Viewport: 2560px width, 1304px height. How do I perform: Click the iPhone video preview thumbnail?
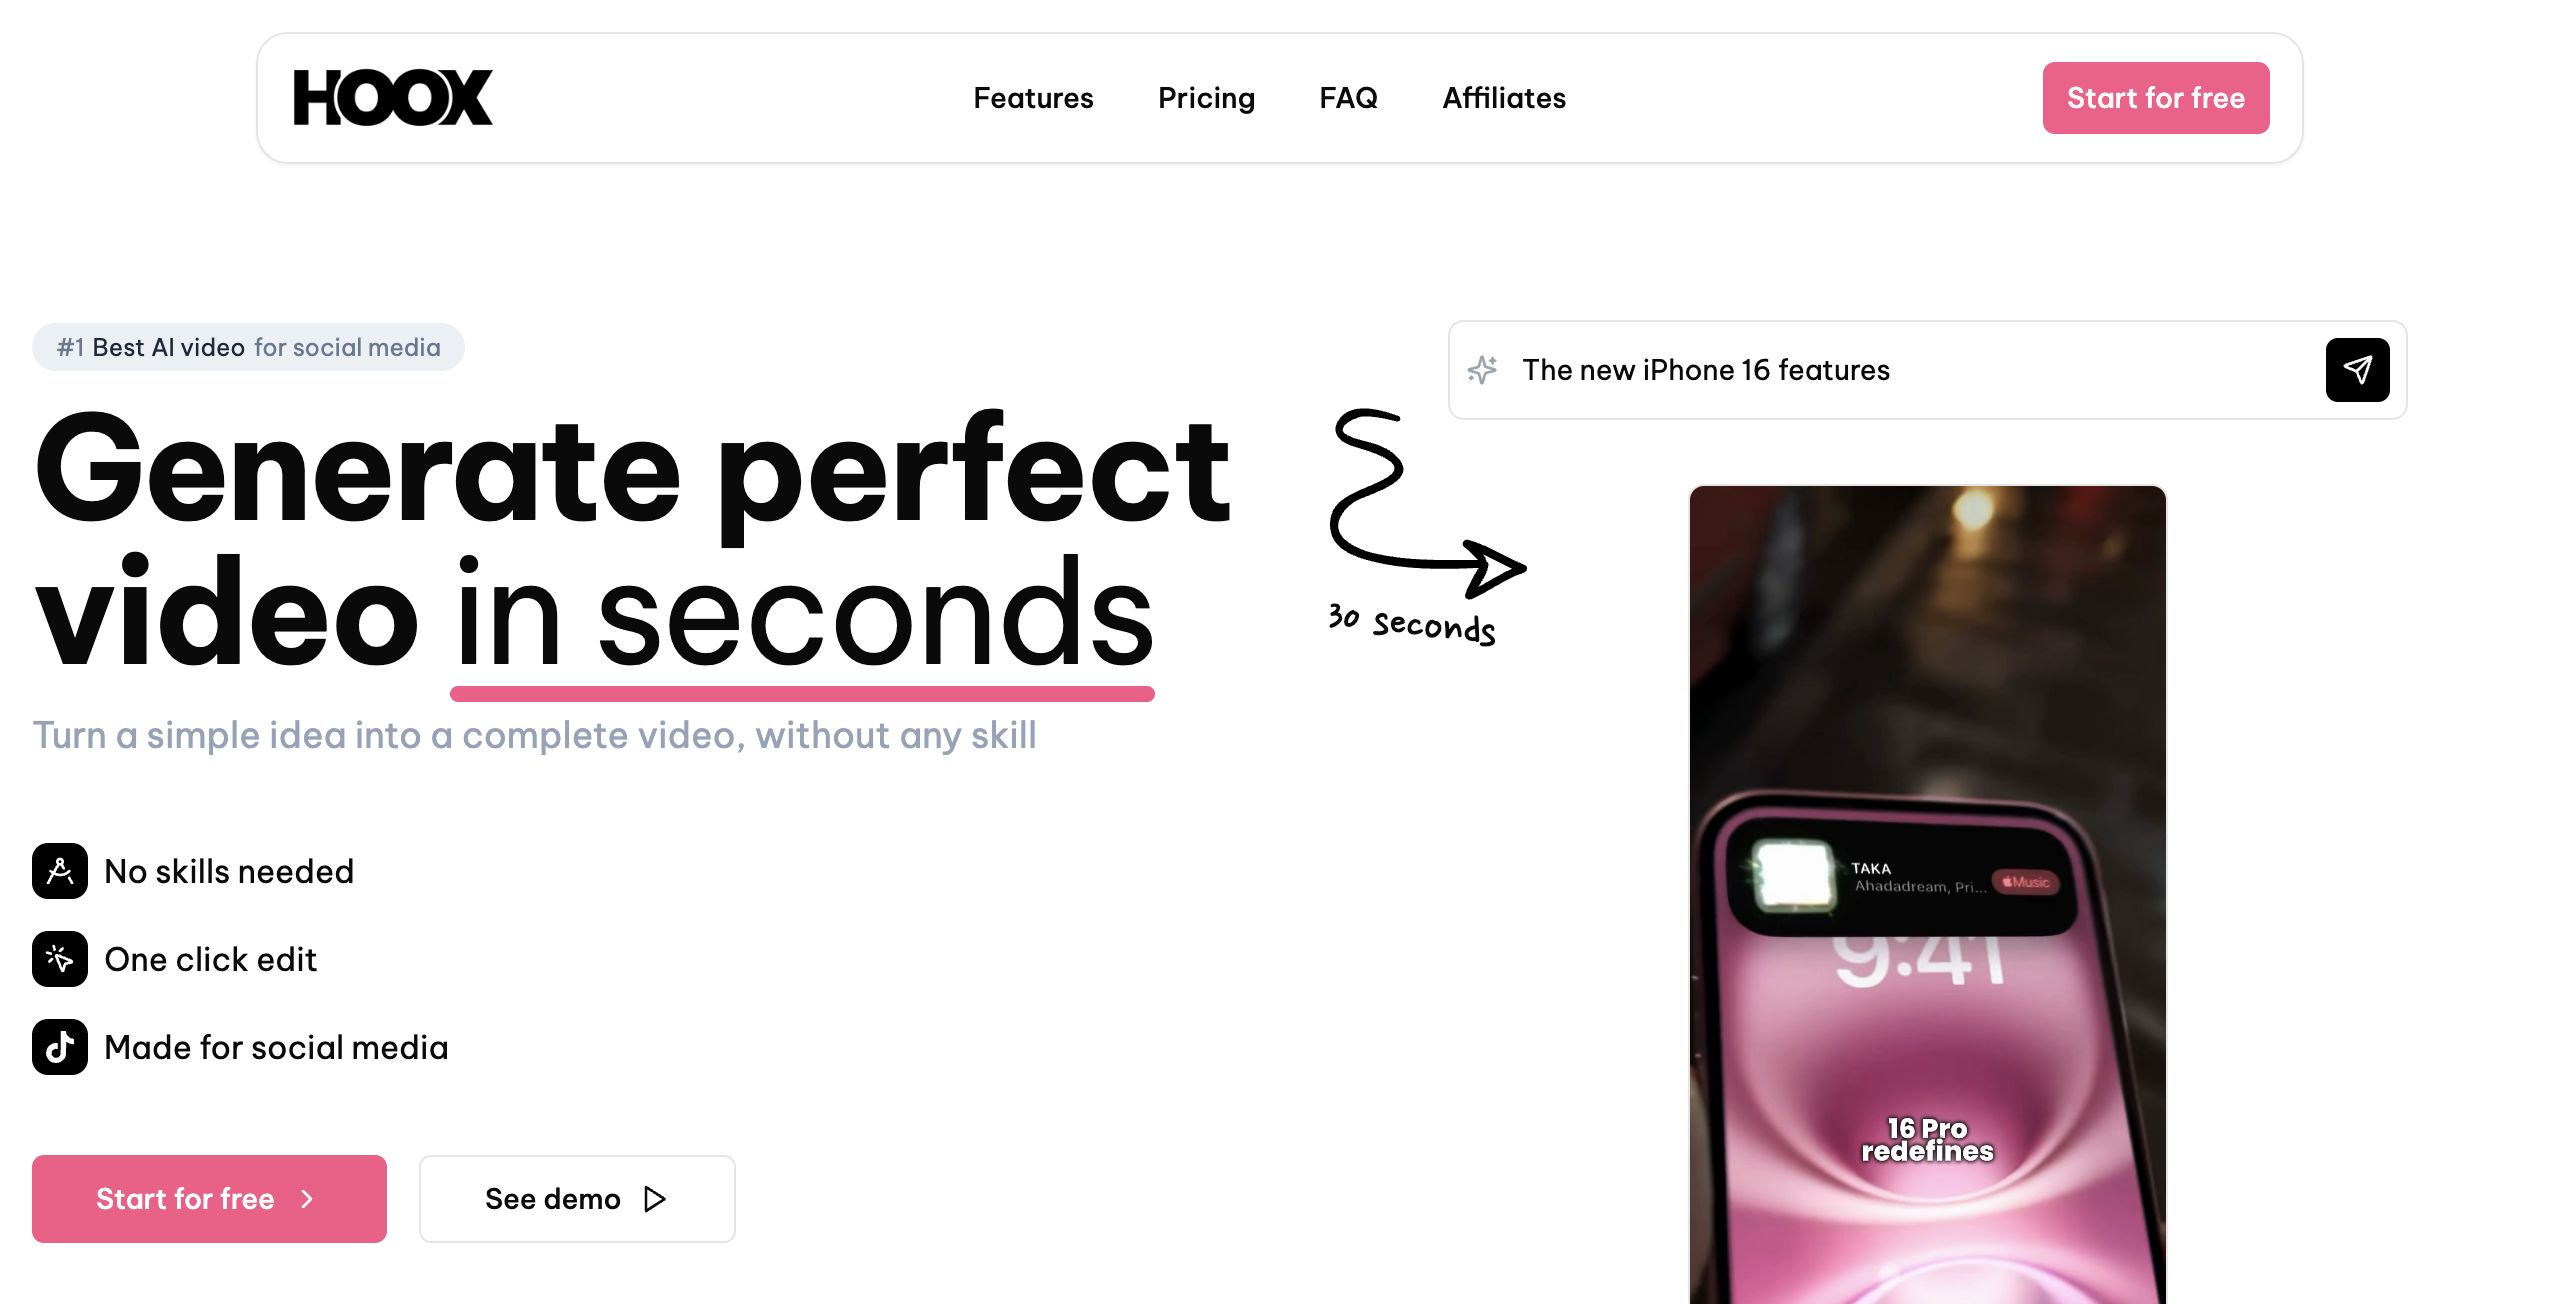[1927, 894]
